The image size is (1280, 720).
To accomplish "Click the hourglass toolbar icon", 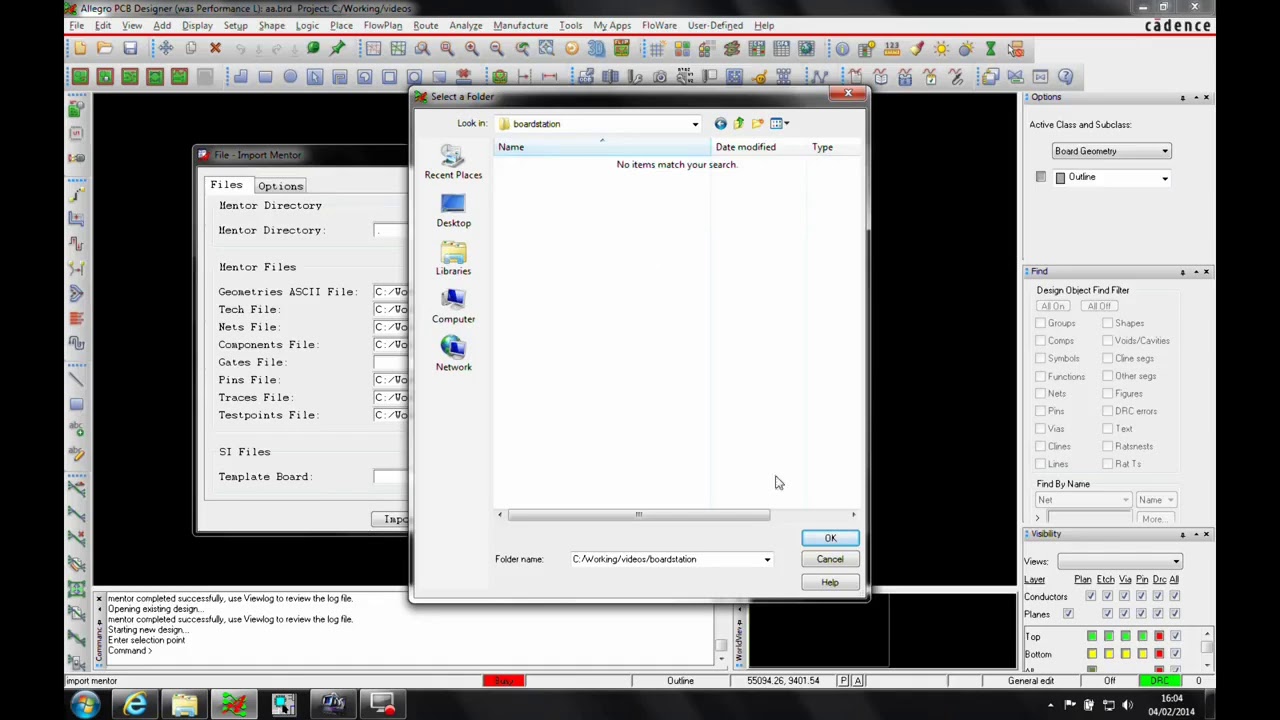I will pos(990,48).
